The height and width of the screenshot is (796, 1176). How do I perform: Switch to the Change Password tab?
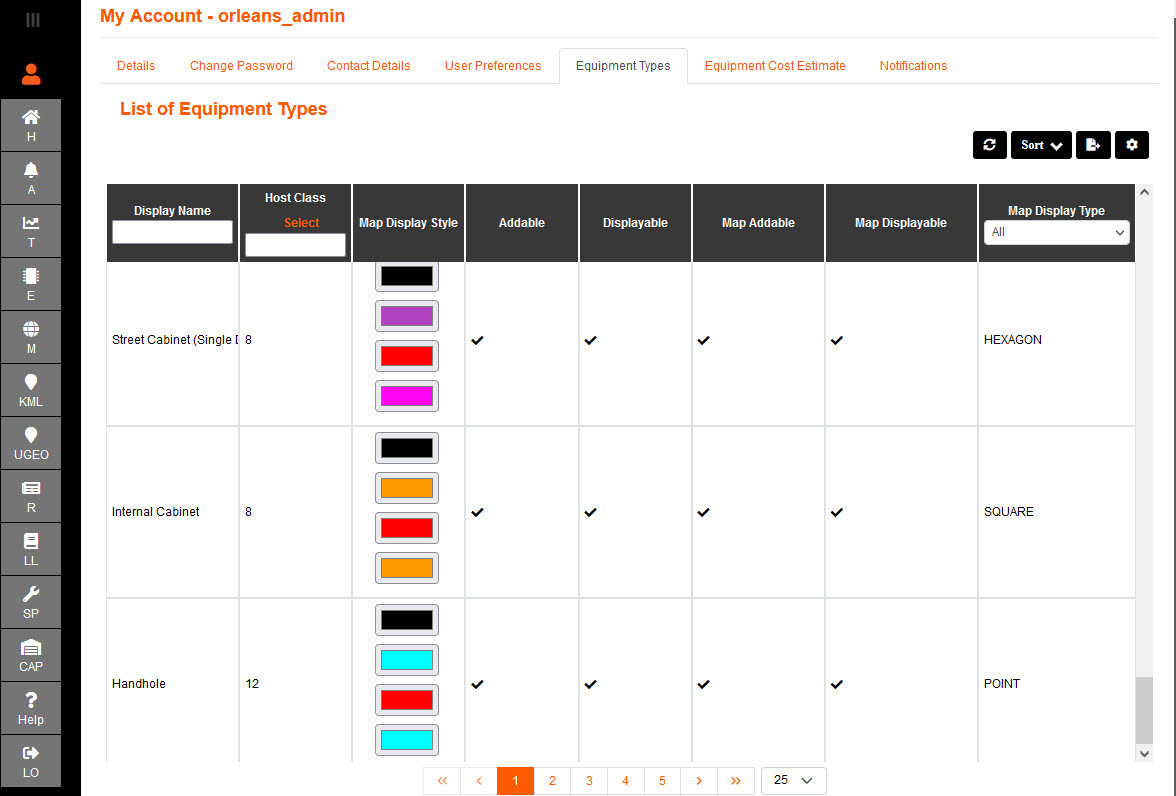pyautogui.click(x=241, y=66)
